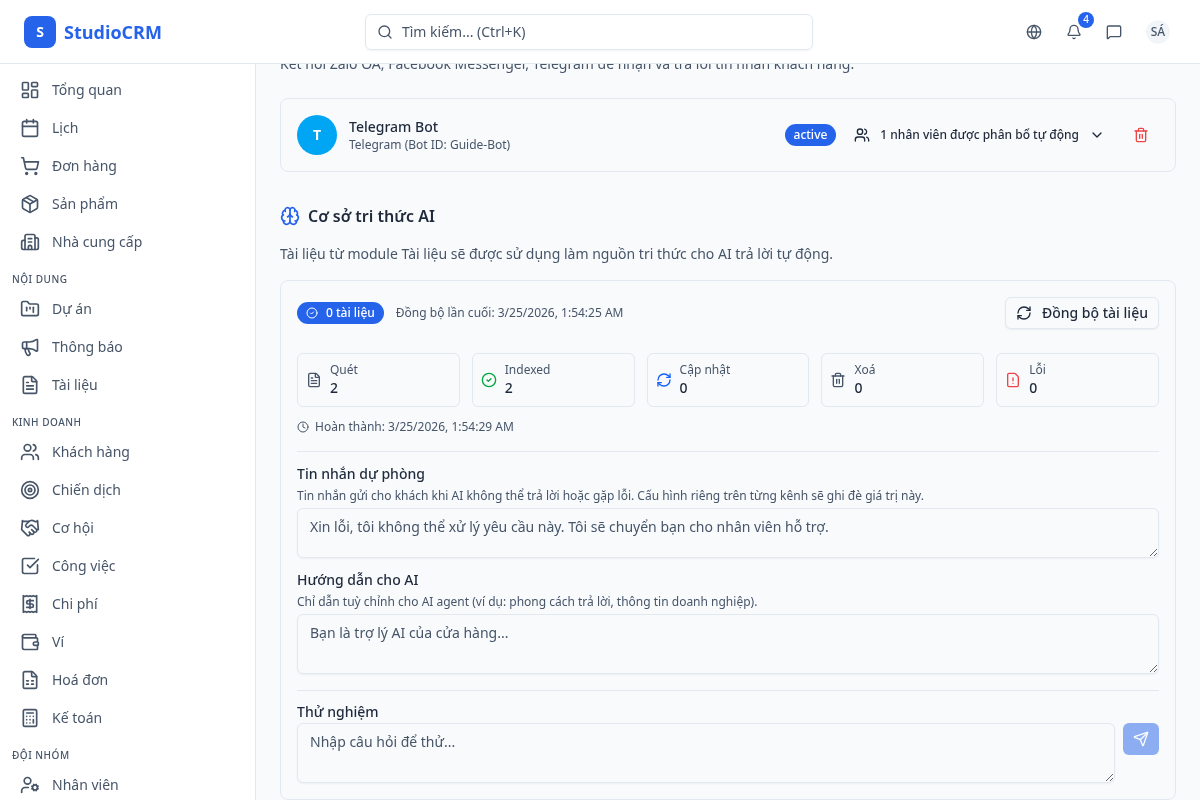Open the chat messages icon
This screenshot has height=800, width=1200.
1114,32
